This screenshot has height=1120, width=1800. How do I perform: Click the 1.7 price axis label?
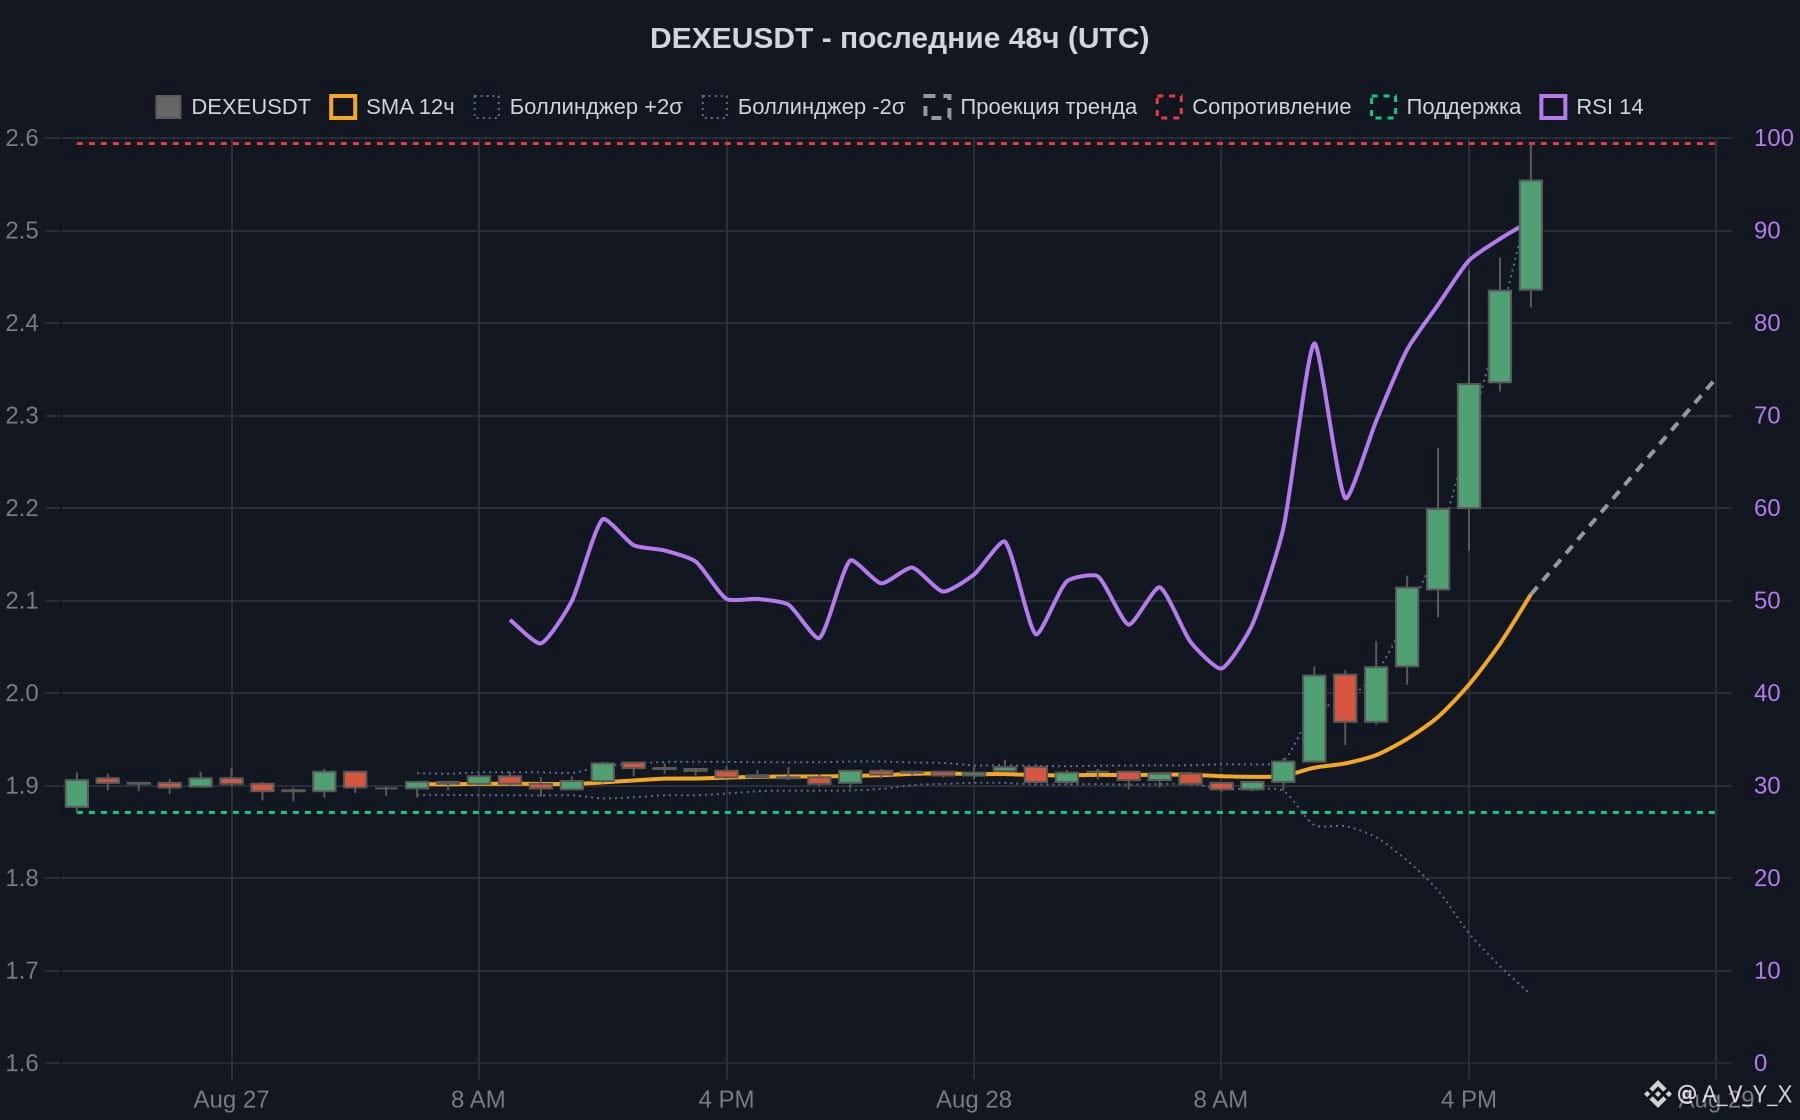click(22, 971)
